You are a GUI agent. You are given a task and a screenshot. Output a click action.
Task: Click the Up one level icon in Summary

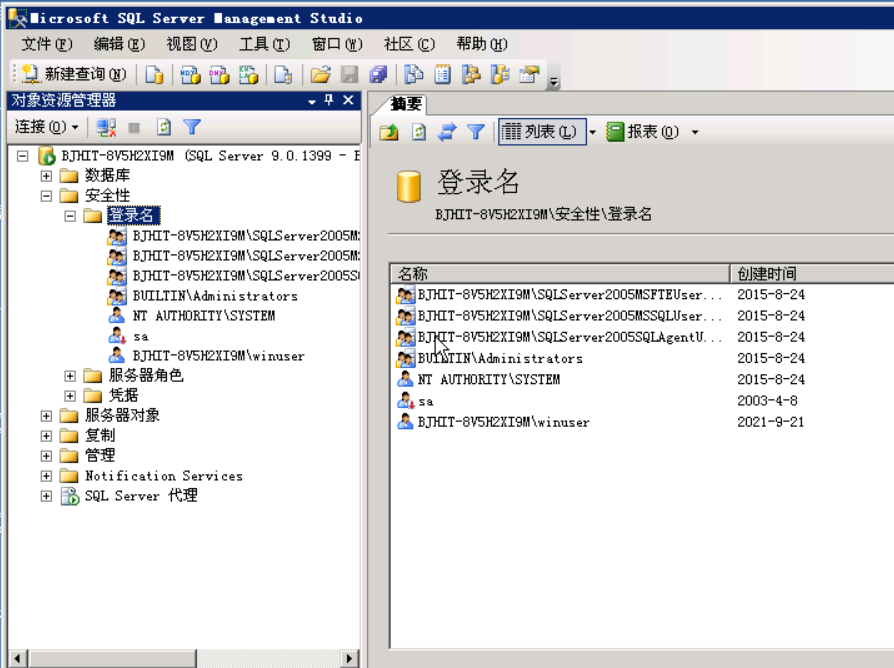[389, 132]
